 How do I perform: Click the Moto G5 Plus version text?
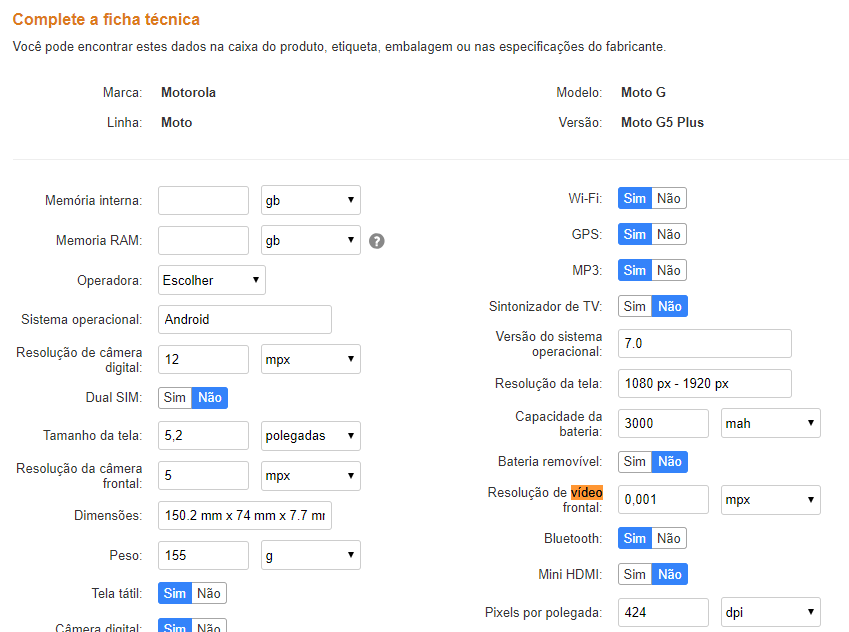662,122
